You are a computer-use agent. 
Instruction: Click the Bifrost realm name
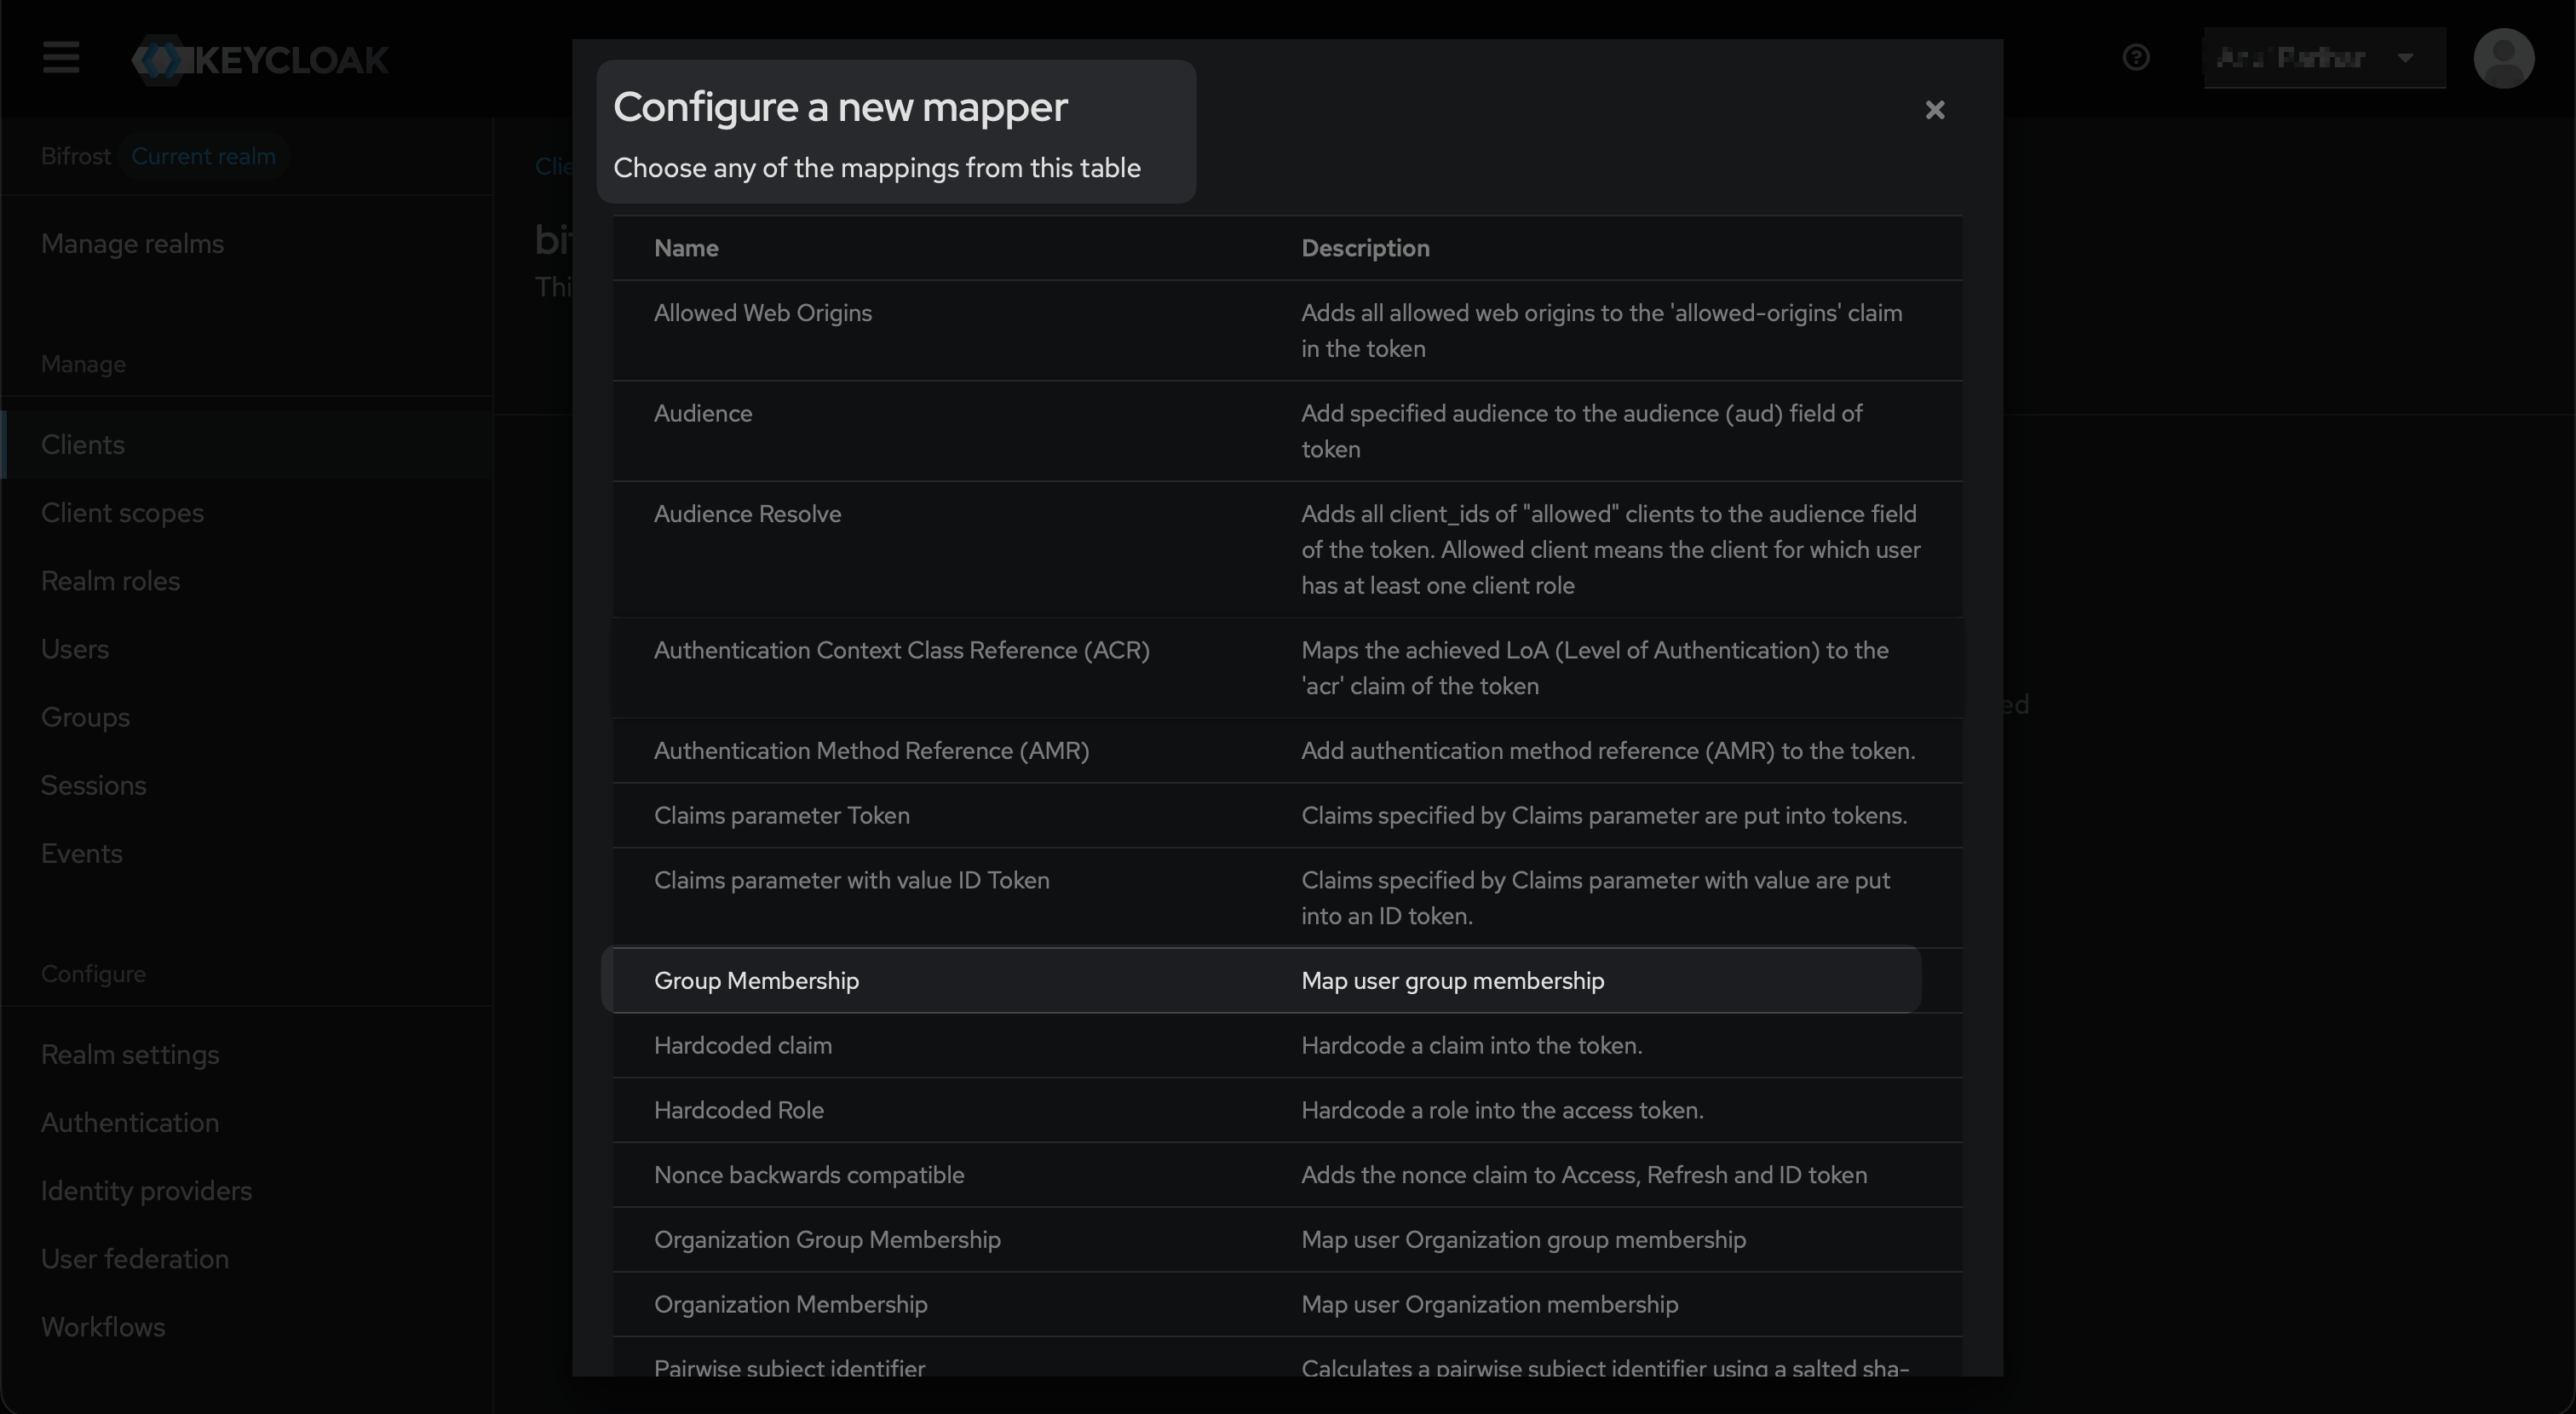tap(76, 156)
